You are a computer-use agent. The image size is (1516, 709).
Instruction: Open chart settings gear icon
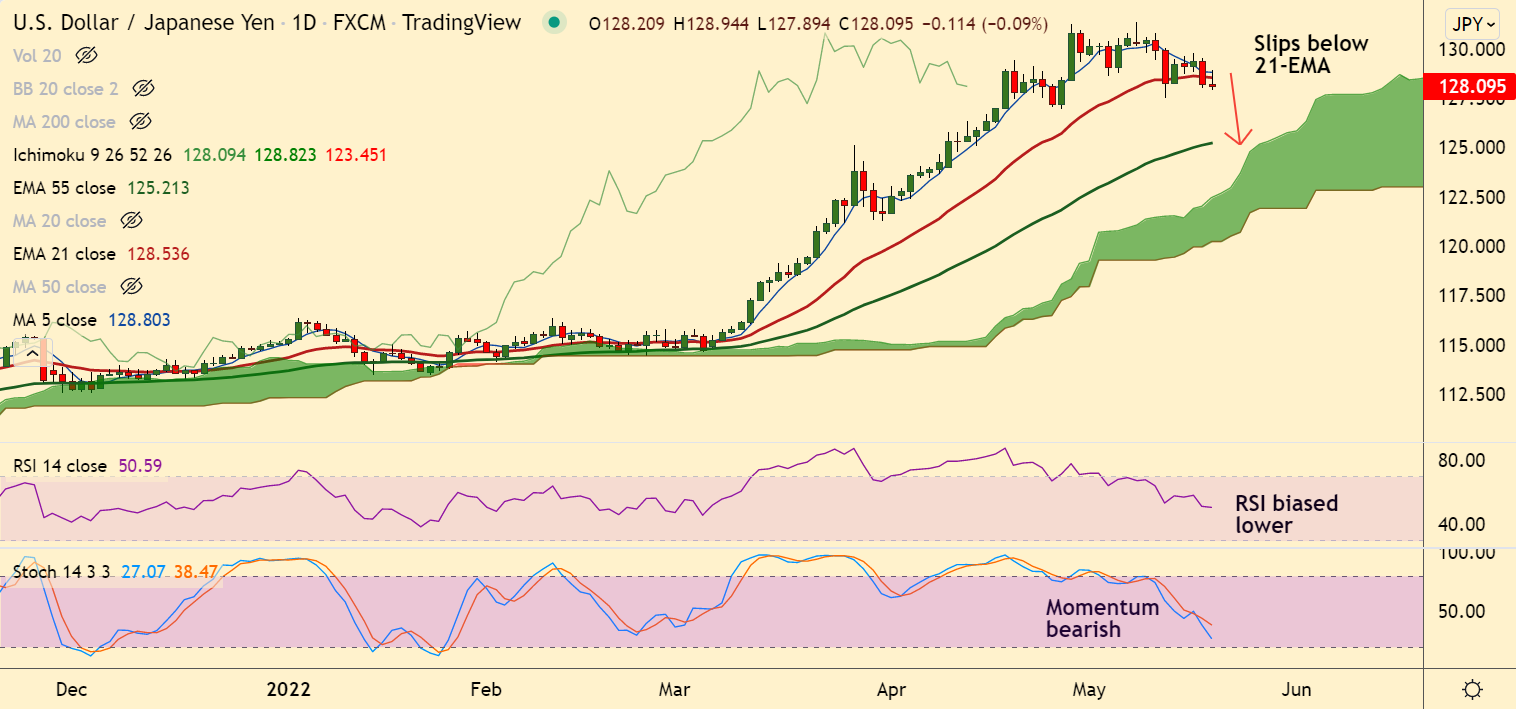(1472, 689)
